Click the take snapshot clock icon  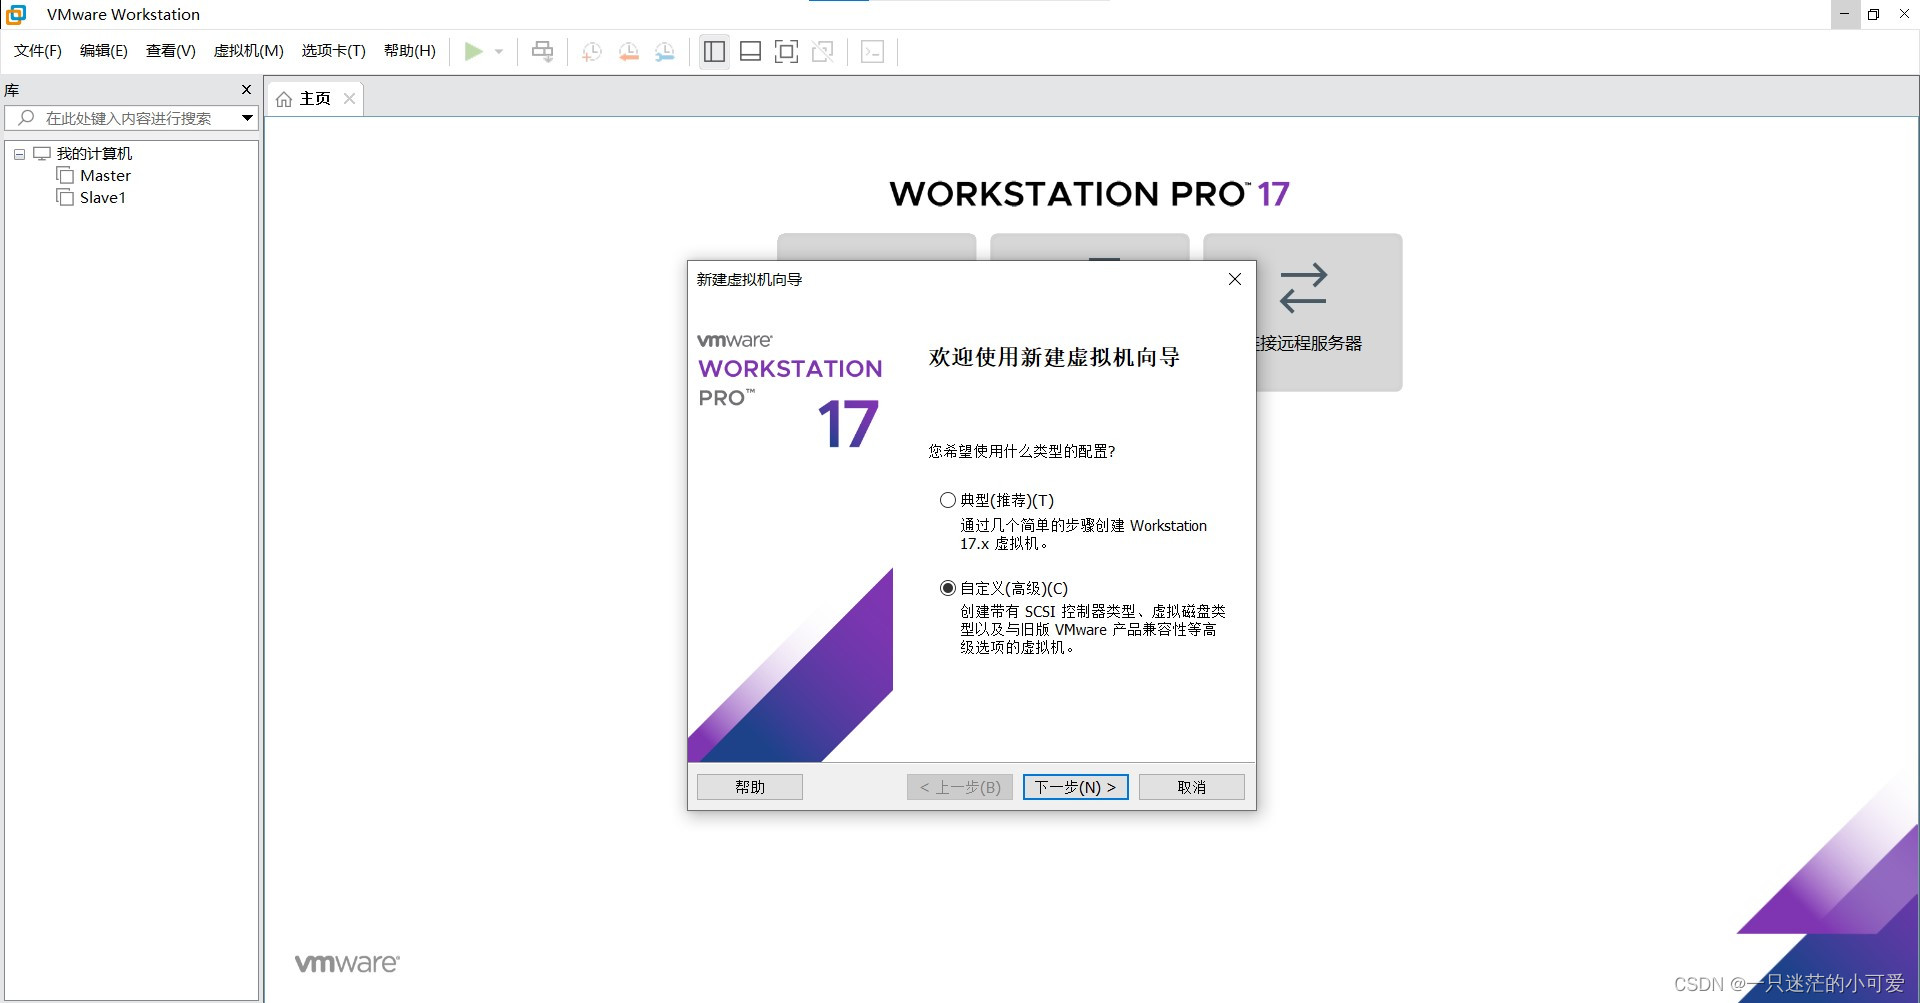pyautogui.click(x=592, y=52)
